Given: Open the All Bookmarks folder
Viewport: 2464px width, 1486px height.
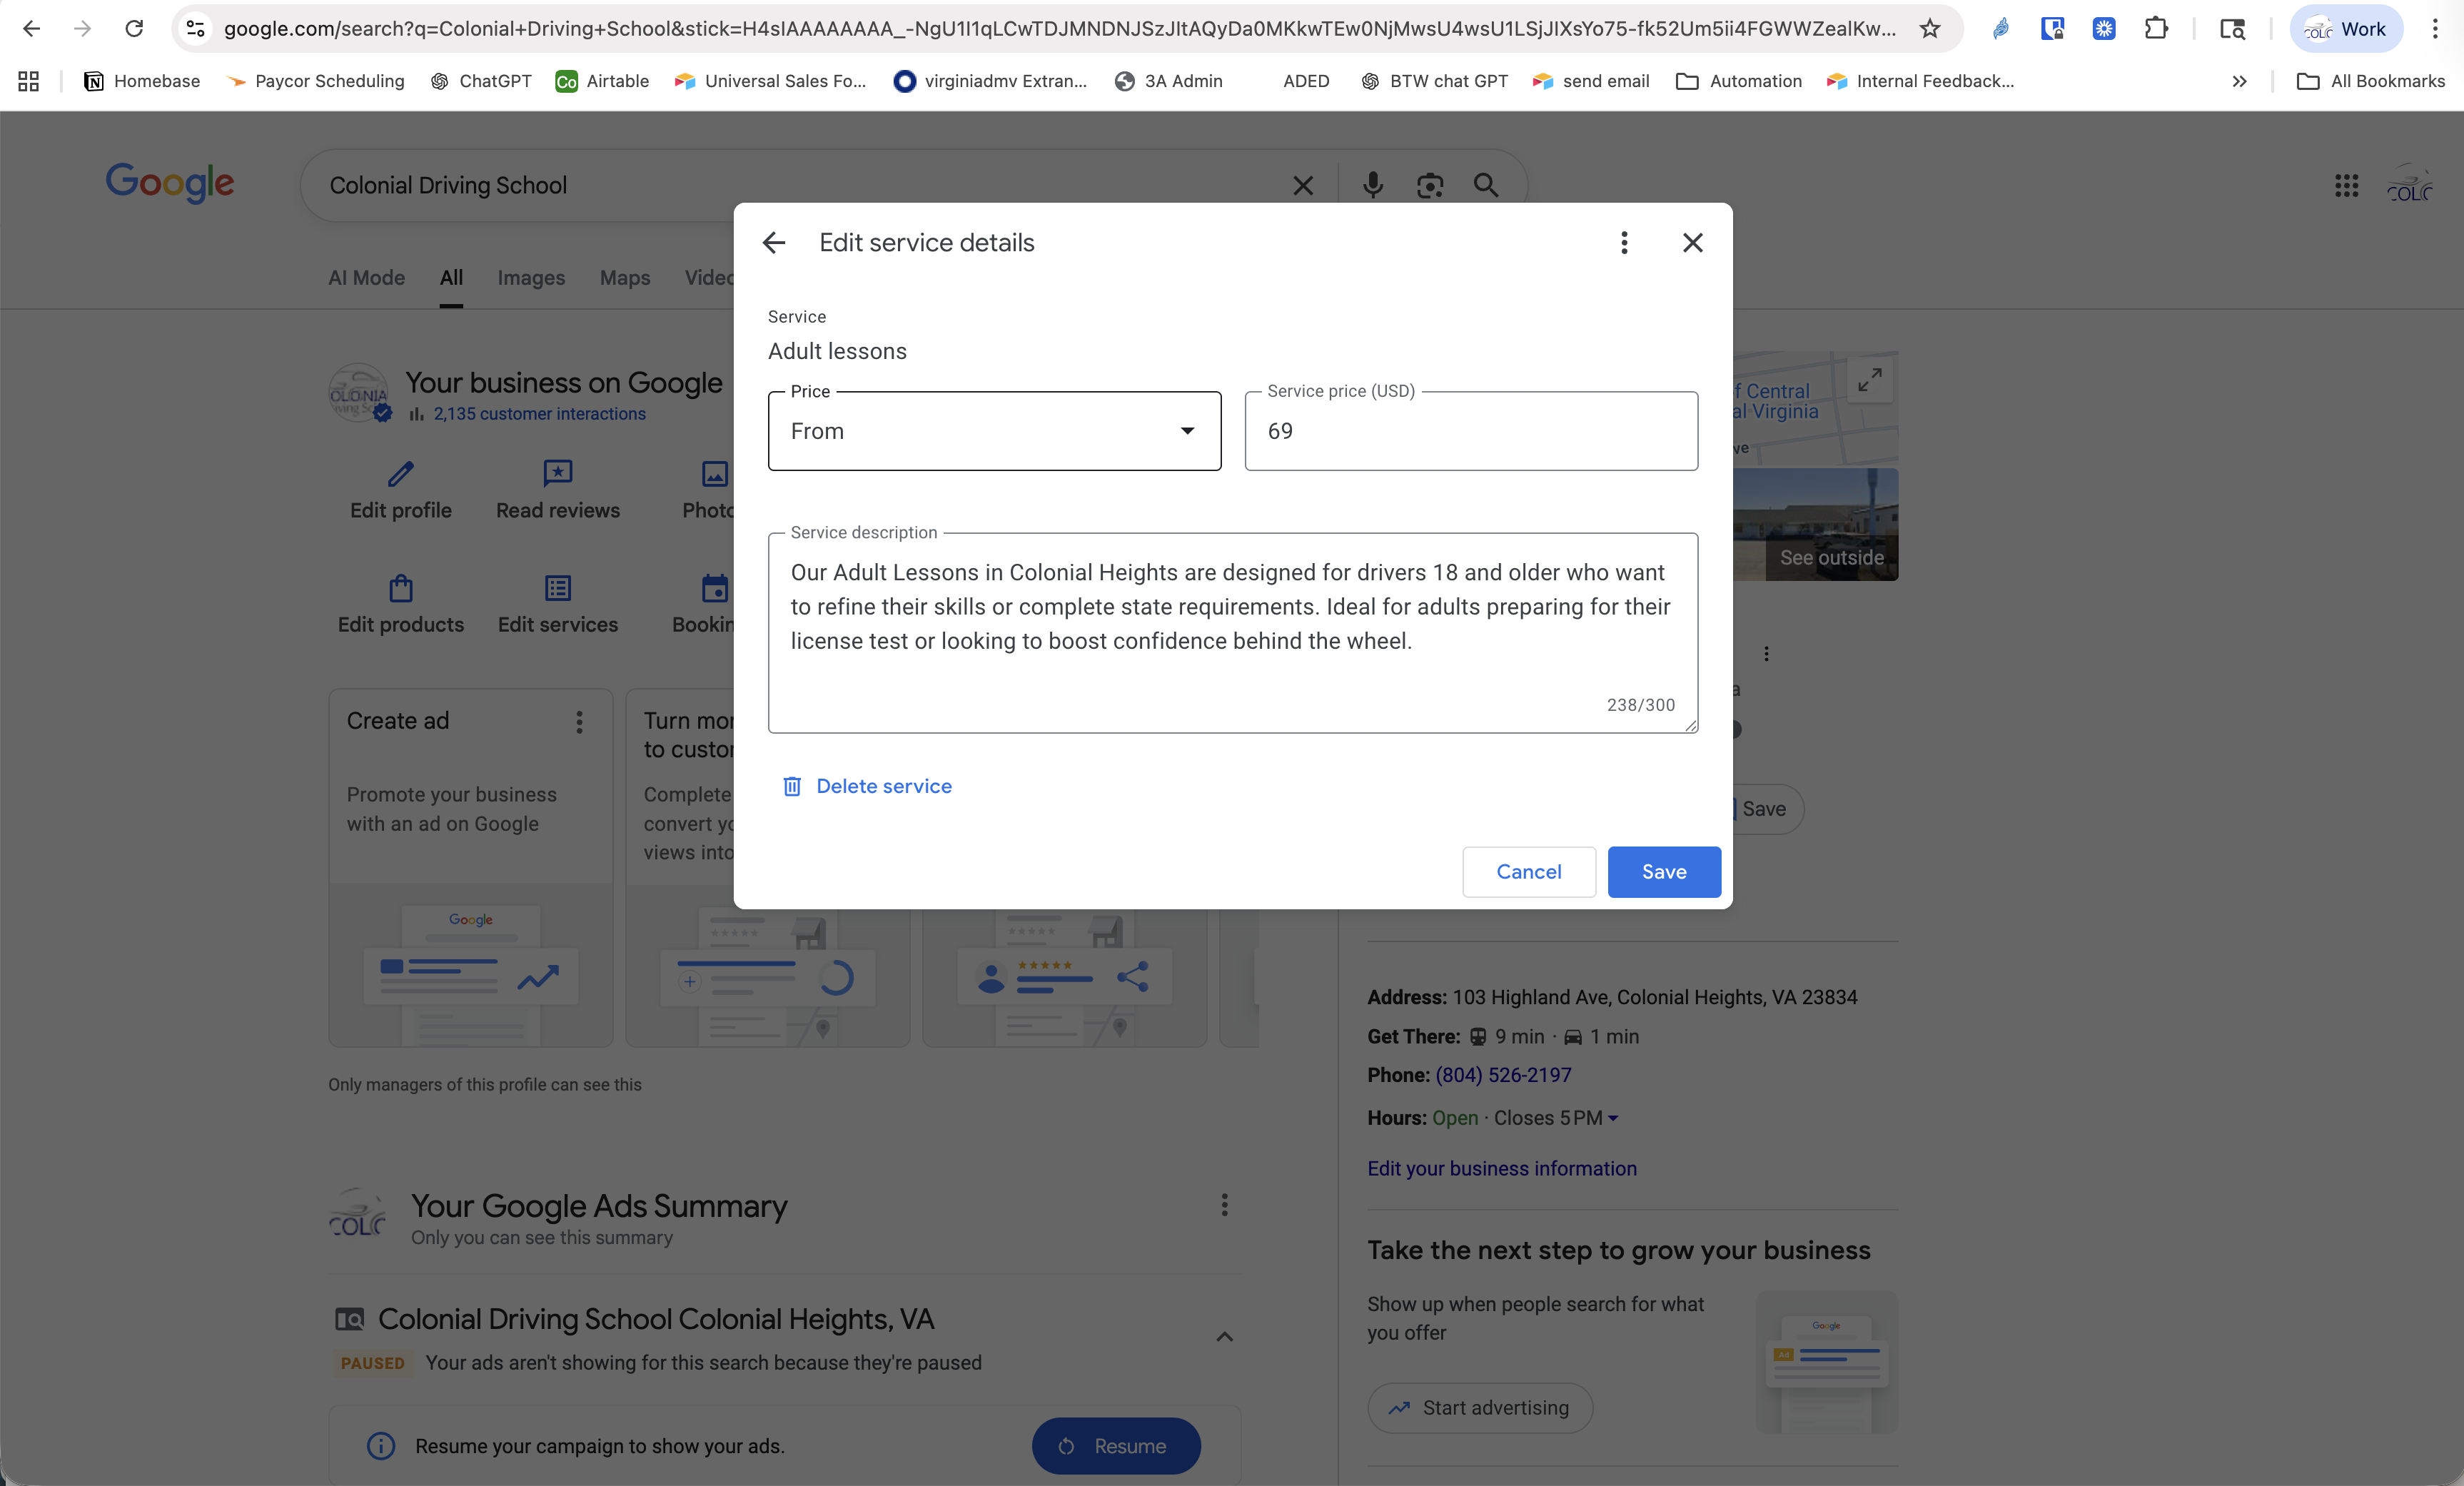Looking at the screenshot, I should (2371, 81).
